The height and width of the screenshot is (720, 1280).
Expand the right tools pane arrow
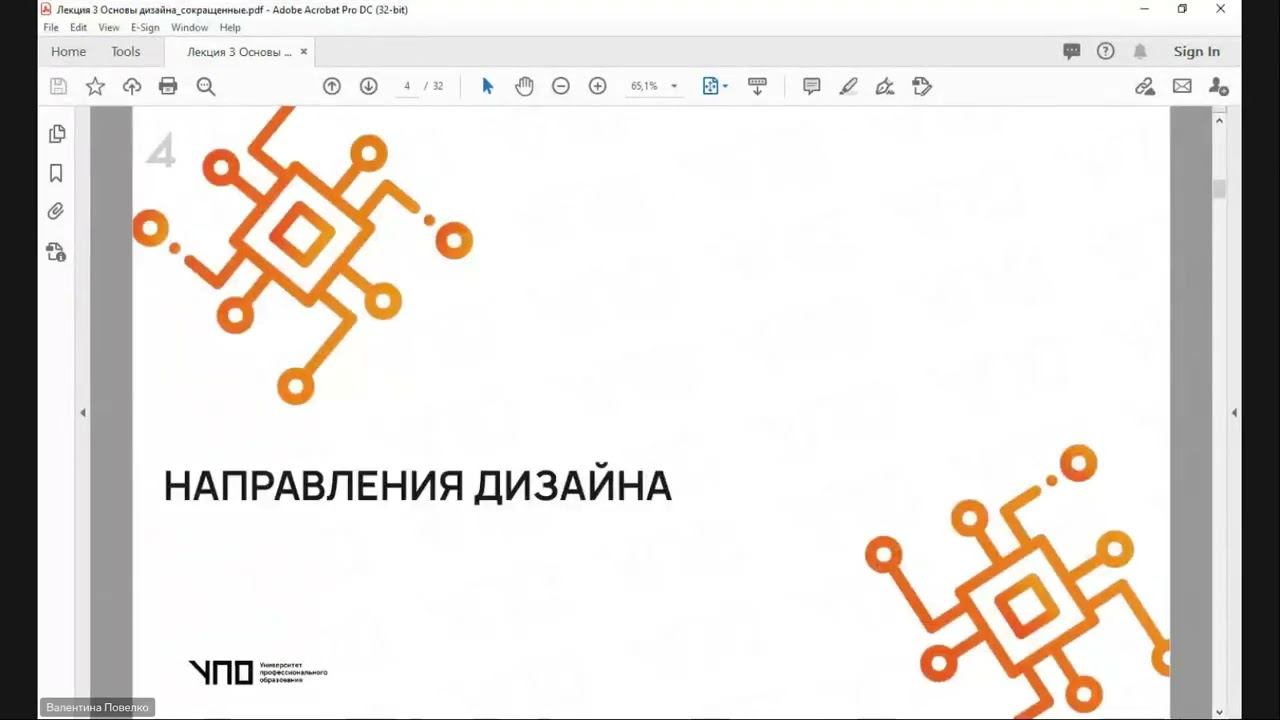pyautogui.click(x=1234, y=412)
